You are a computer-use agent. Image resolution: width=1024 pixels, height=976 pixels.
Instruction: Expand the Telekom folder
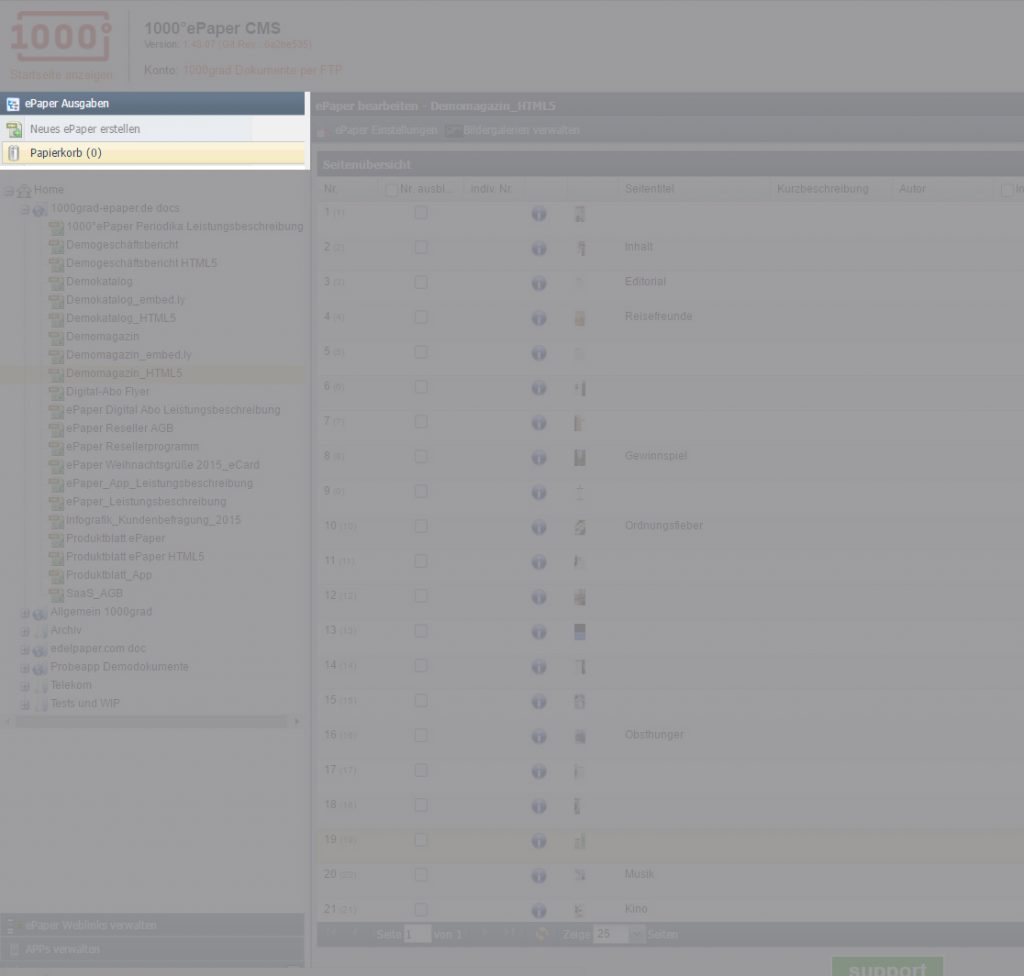[25, 687]
